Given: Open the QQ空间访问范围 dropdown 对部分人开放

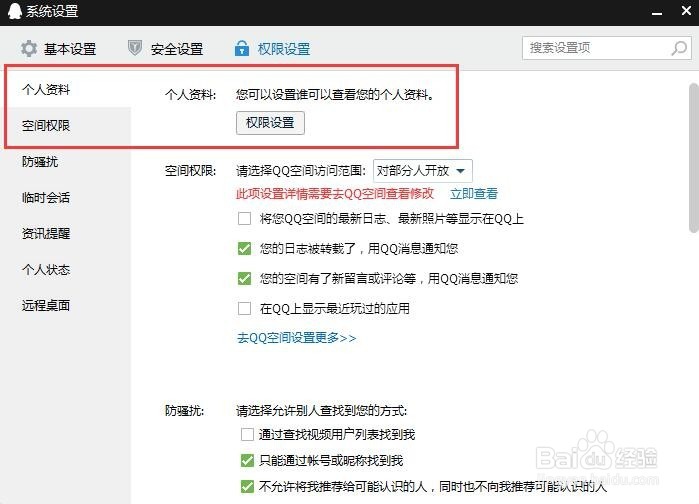Looking at the screenshot, I should tap(423, 171).
